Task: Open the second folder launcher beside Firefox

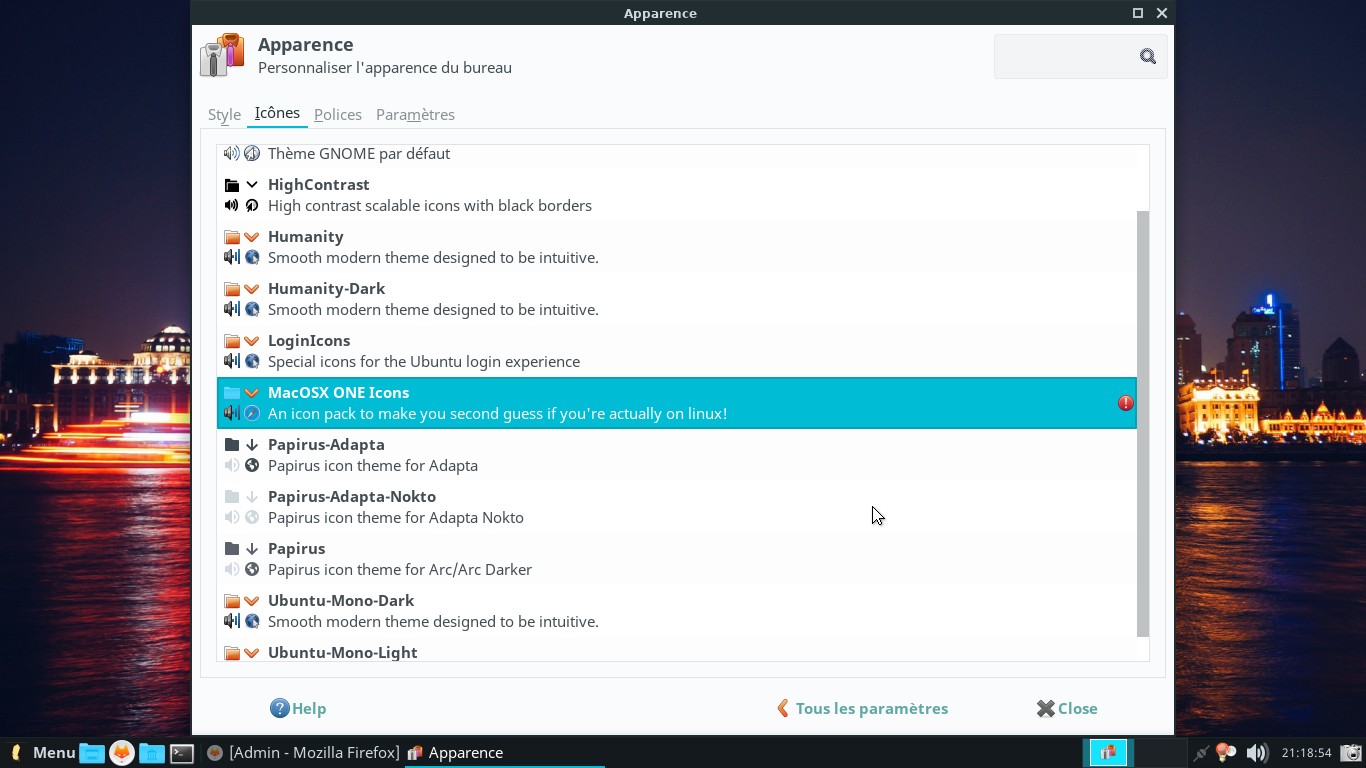Action: tap(152, 753)
